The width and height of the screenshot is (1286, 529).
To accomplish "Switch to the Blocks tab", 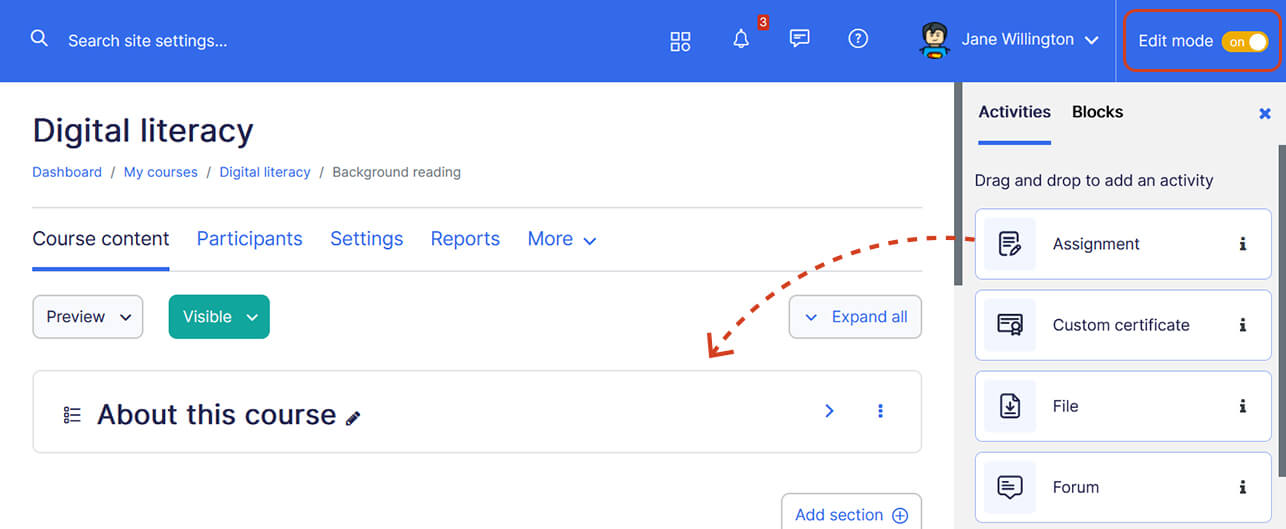I will (x=1097, y=112).
